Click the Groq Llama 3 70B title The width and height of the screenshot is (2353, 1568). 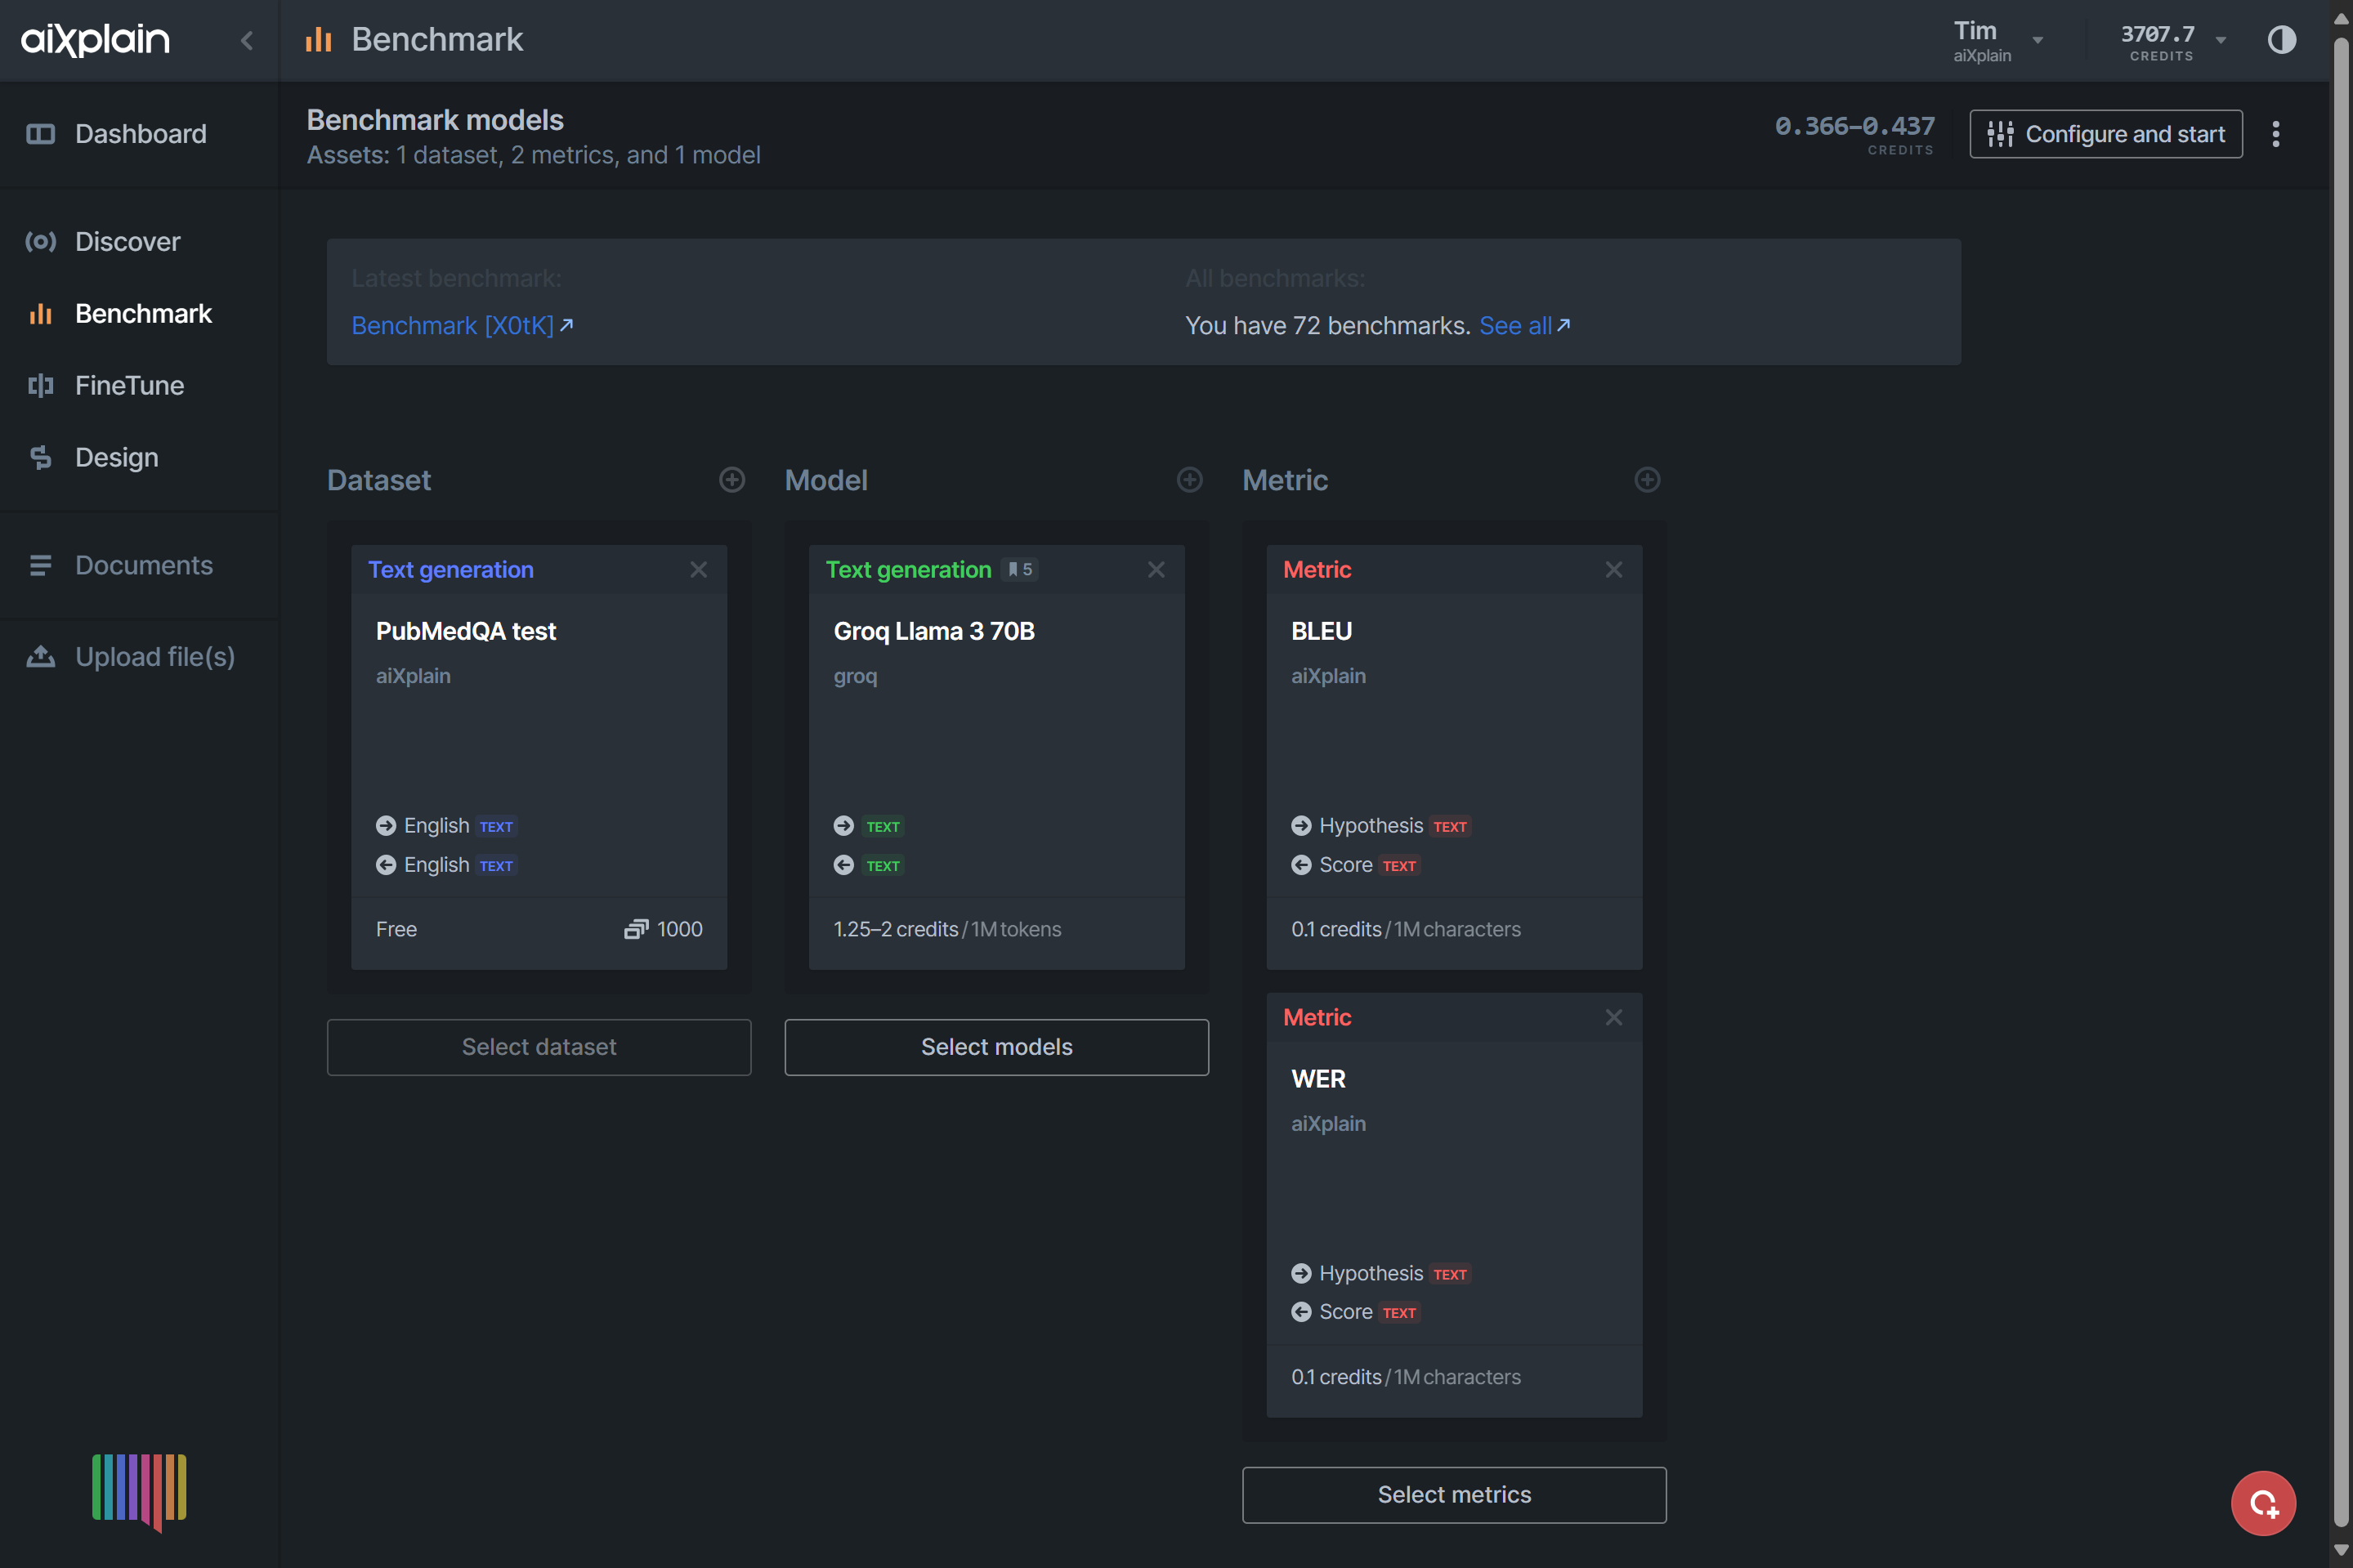[x=934, y=631]
